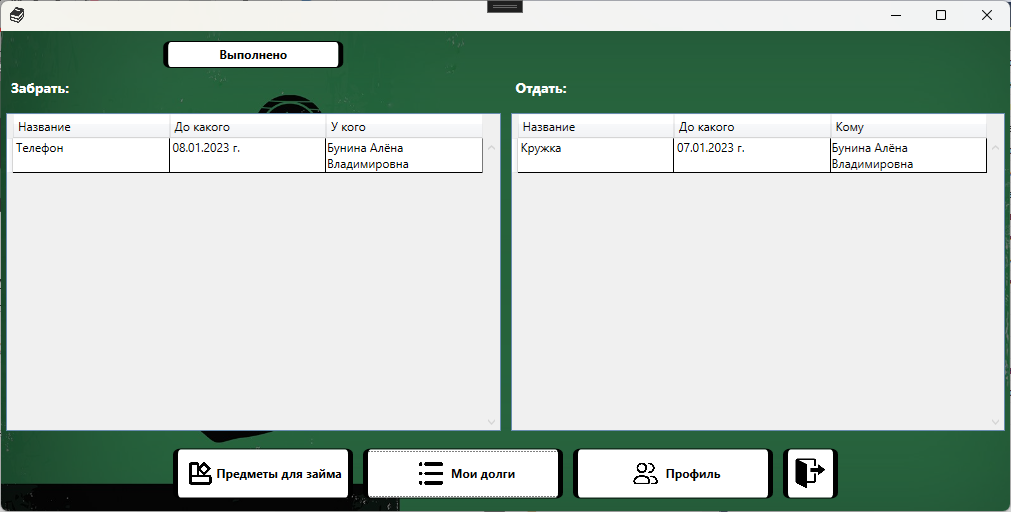Click Отдать table До какого column header
The height and width of the screenshot is (512, 1011).
click(x=752, y=127)
